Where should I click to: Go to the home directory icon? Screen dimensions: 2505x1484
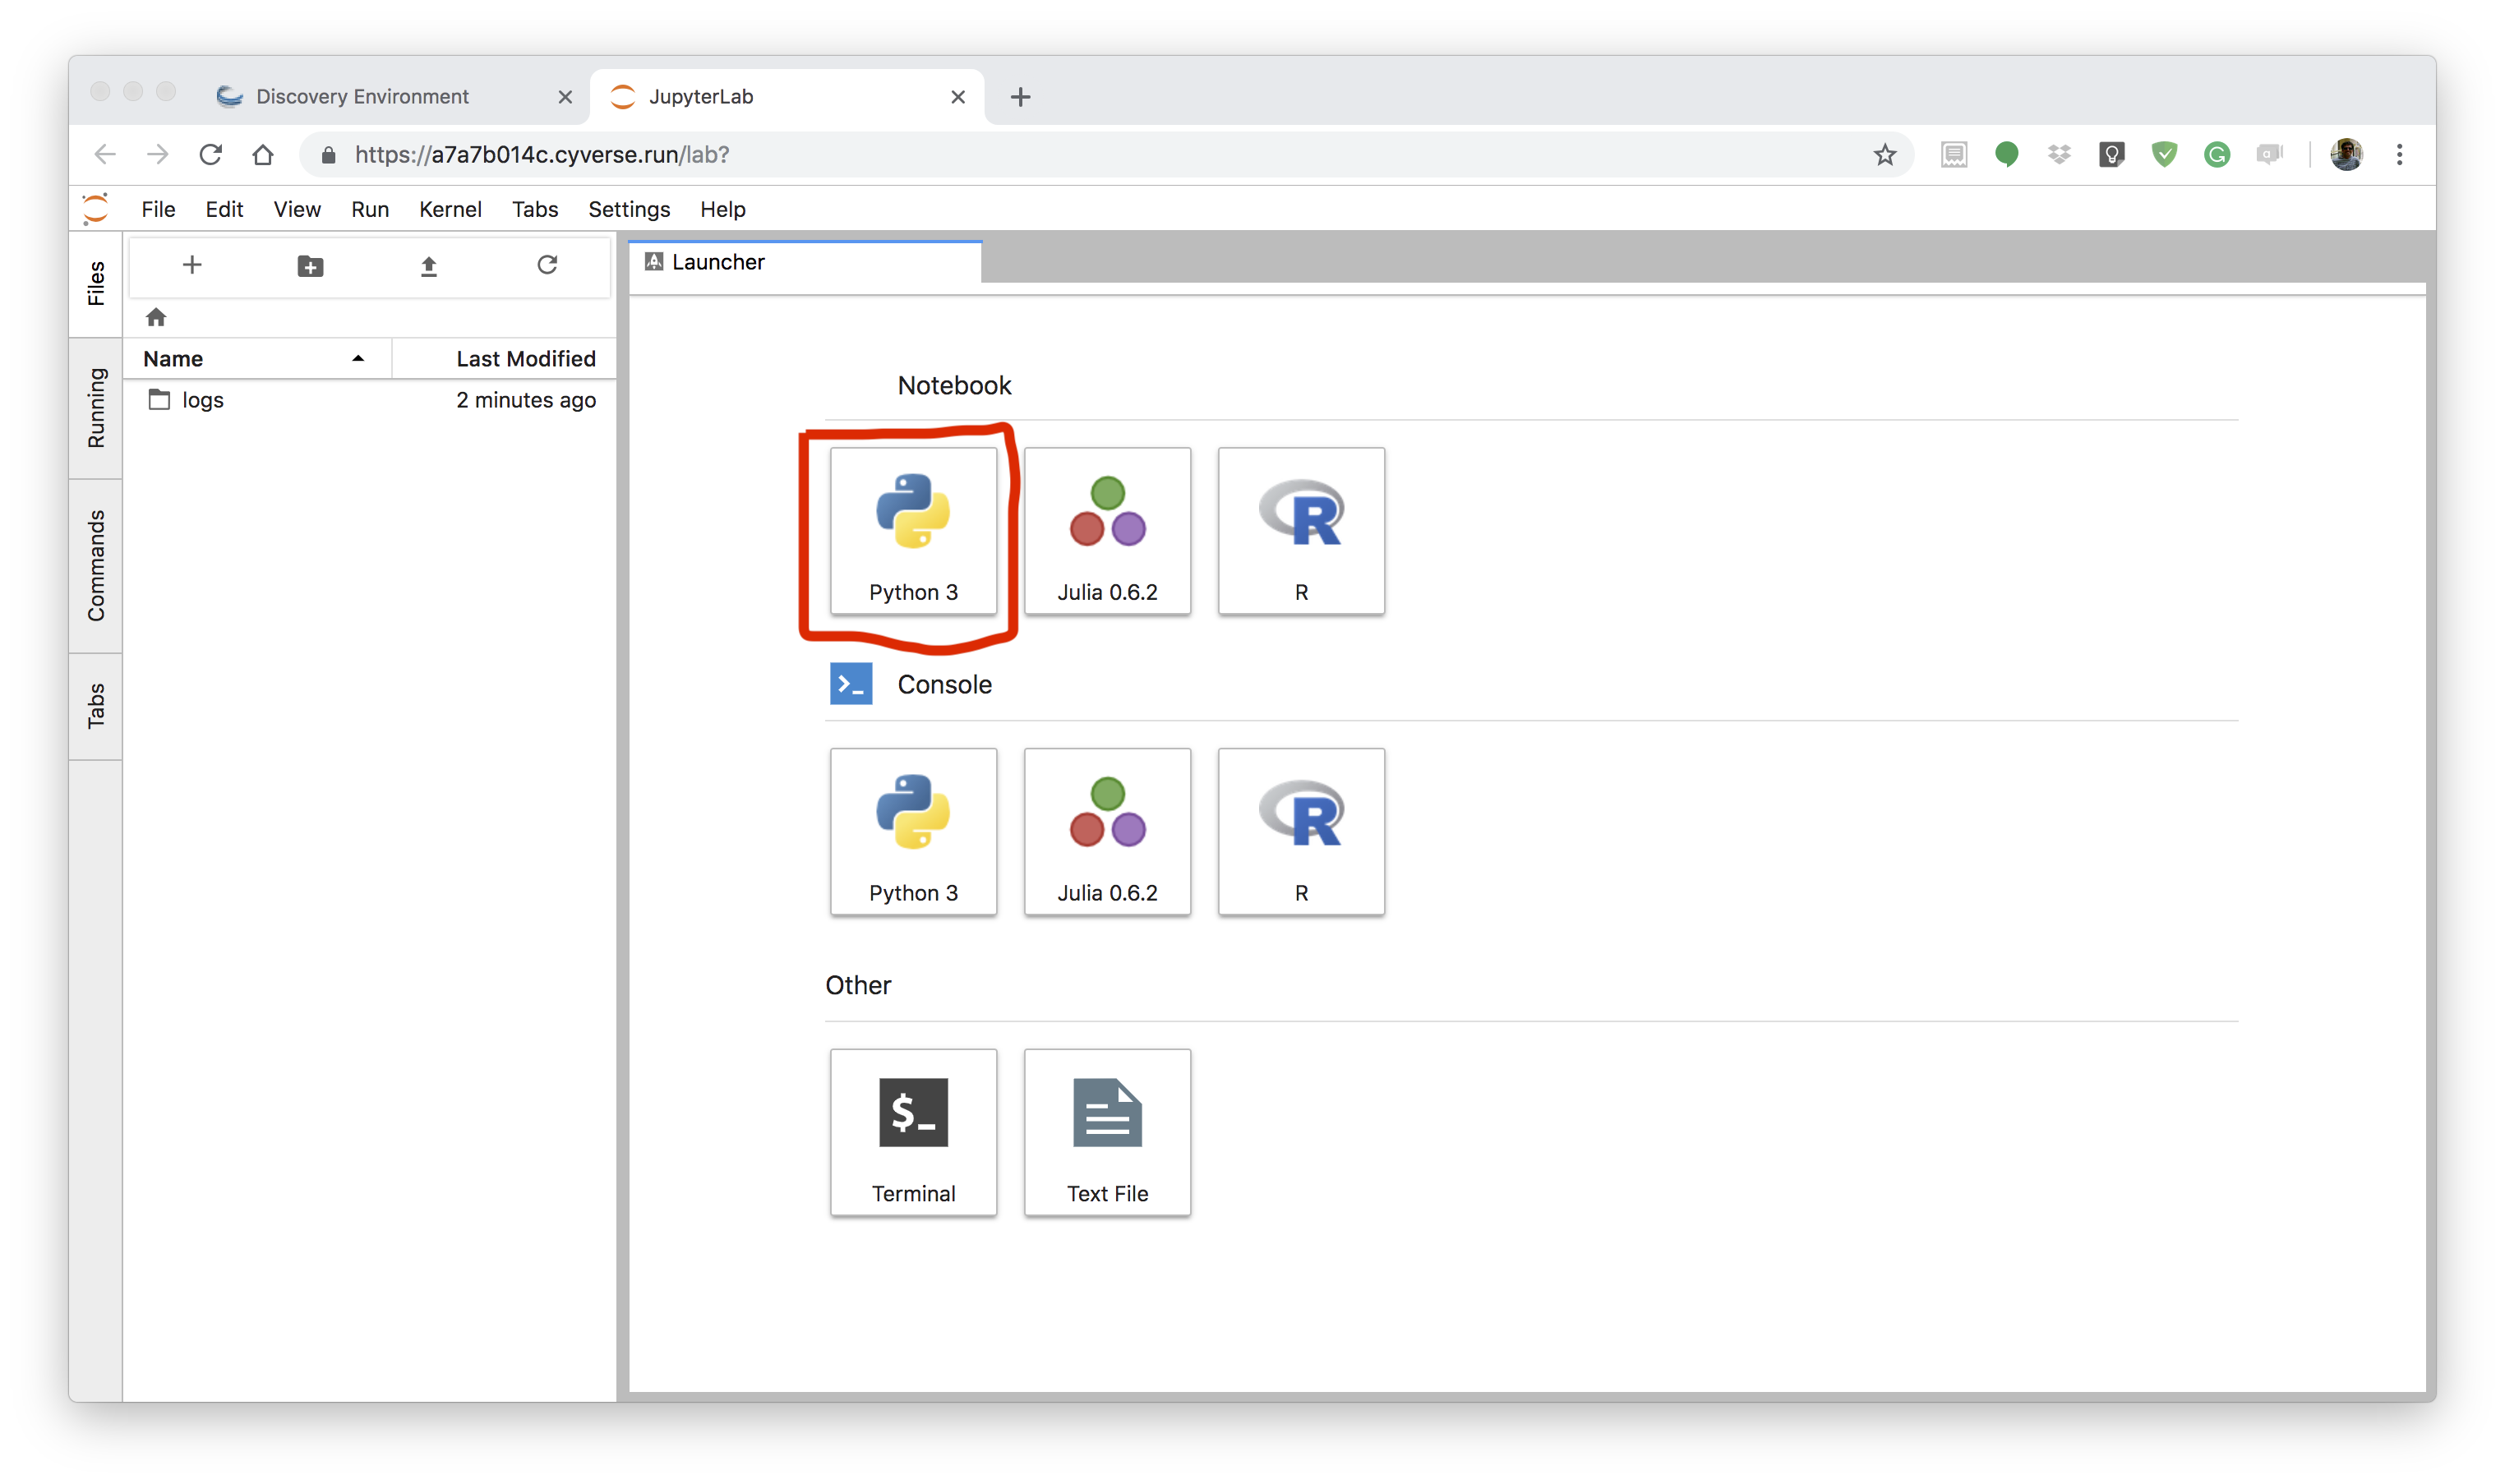(156, 317)
